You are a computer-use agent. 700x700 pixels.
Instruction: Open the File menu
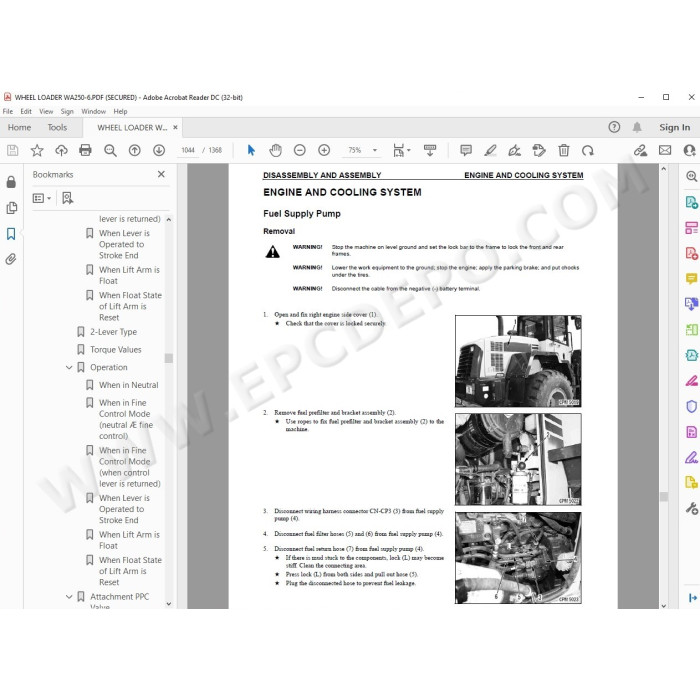tap(8, 111)
